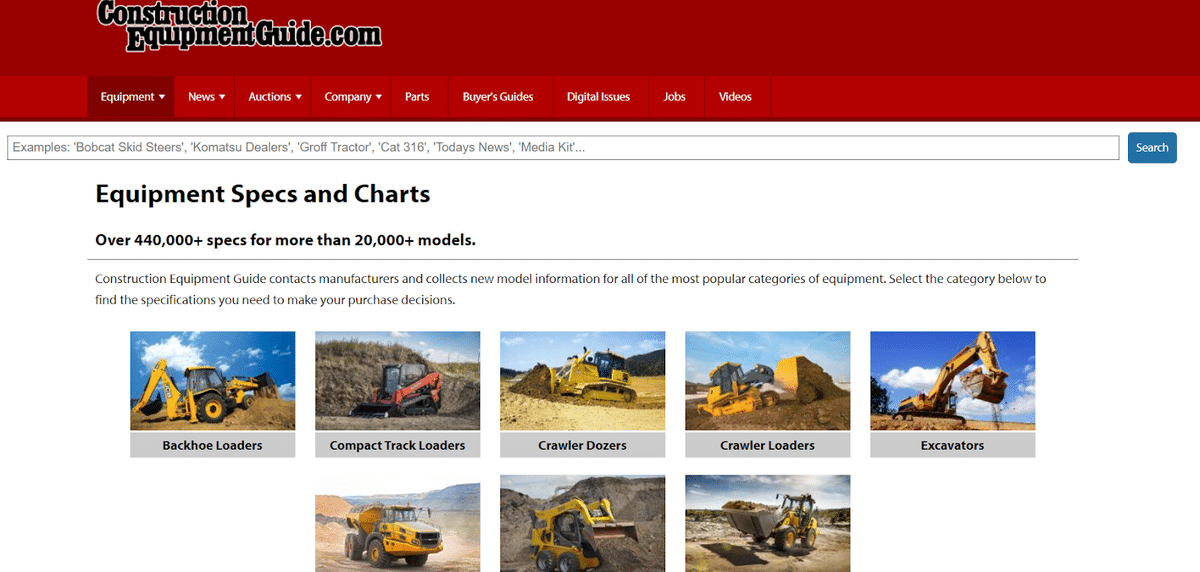Click the yellow articulated dump truck image
The image size is (1200, 572).
click(x=397, y=523)
